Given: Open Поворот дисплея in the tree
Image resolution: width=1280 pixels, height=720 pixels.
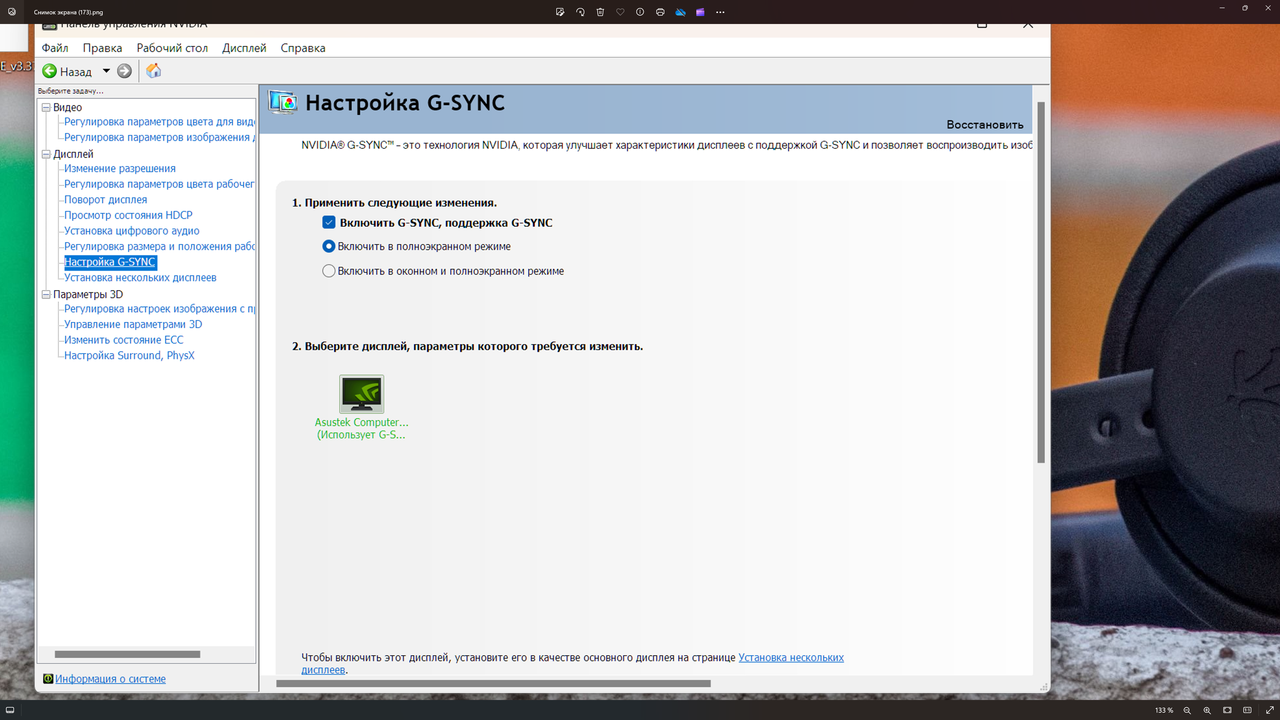Looking at the screenshot, I should [x=105, y=200].
